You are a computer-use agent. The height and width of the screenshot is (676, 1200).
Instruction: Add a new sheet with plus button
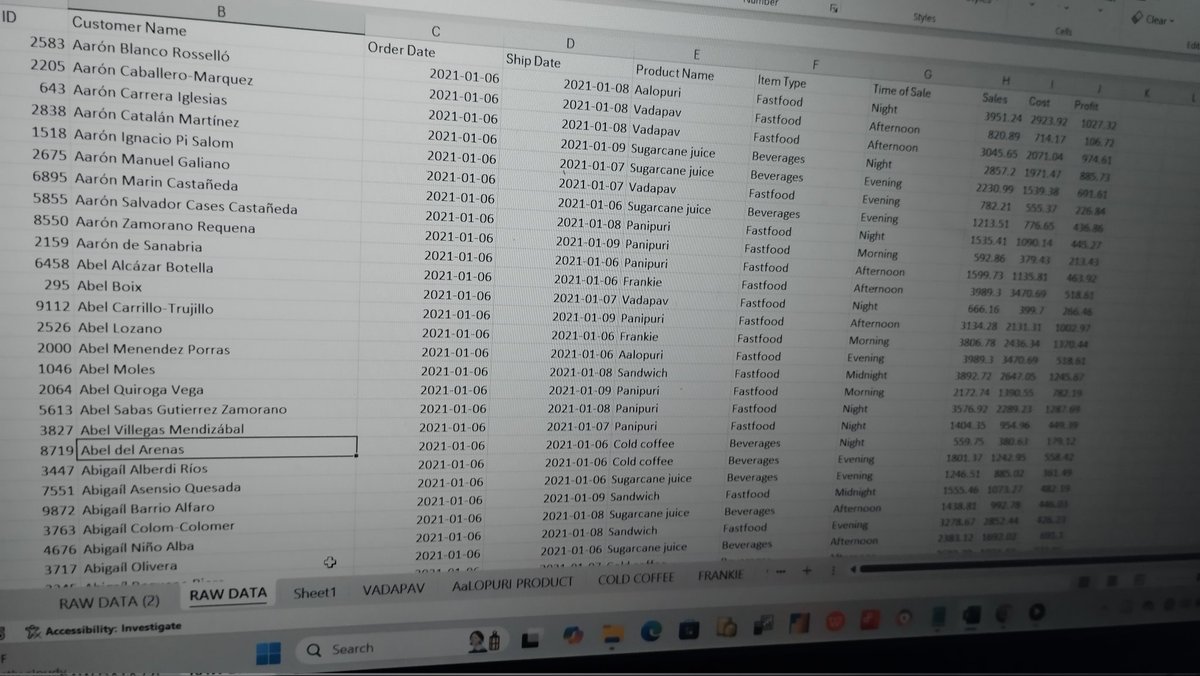pos(805,573)
